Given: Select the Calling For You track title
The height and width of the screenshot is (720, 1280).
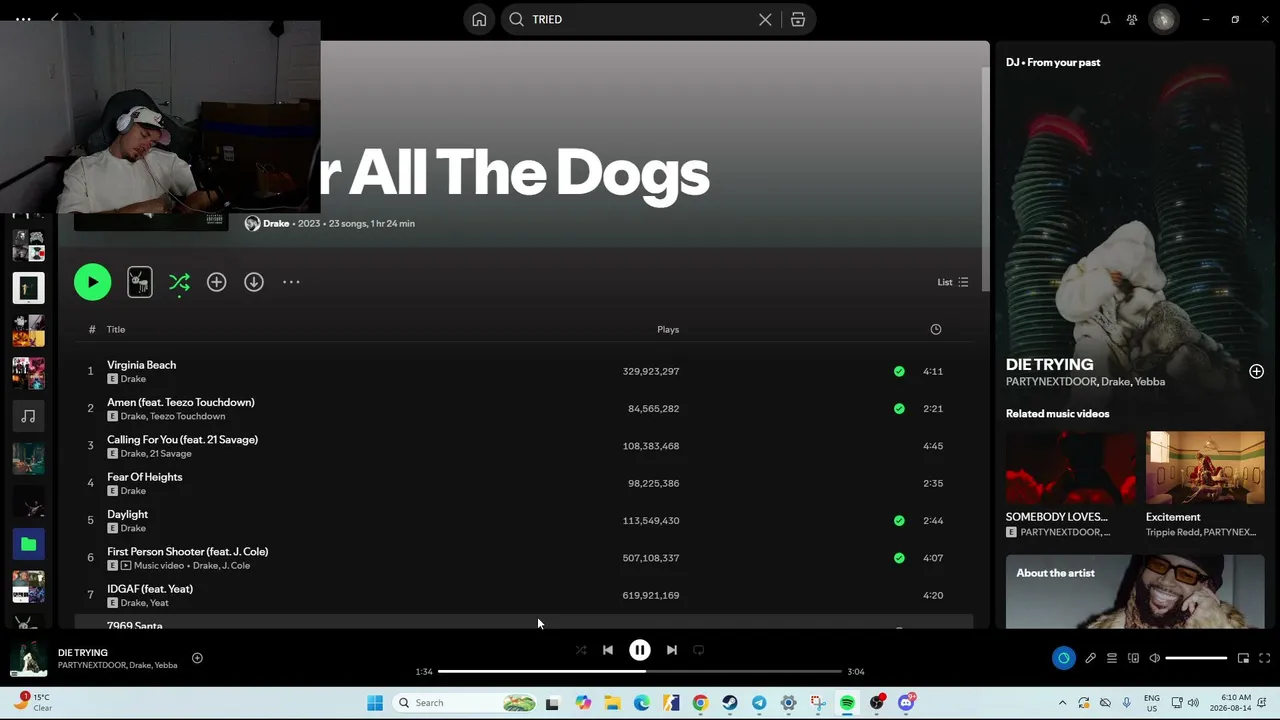Looking at the screenshot, I should click(182, 439).
